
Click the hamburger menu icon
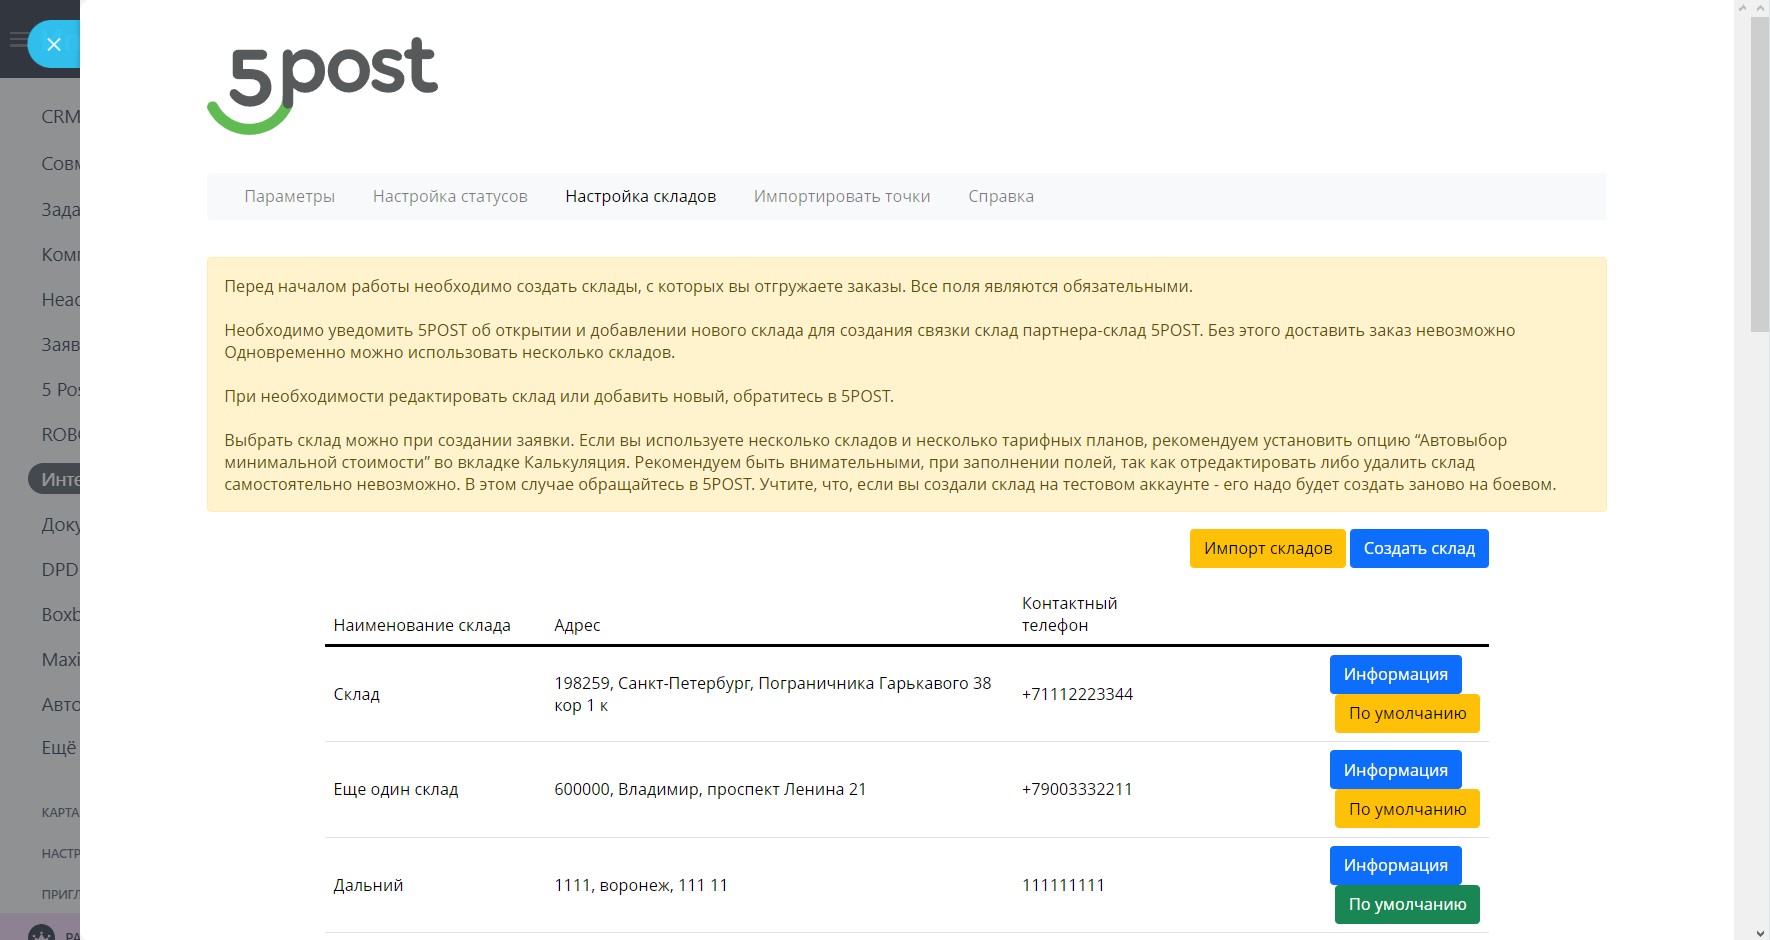point(16,40)
